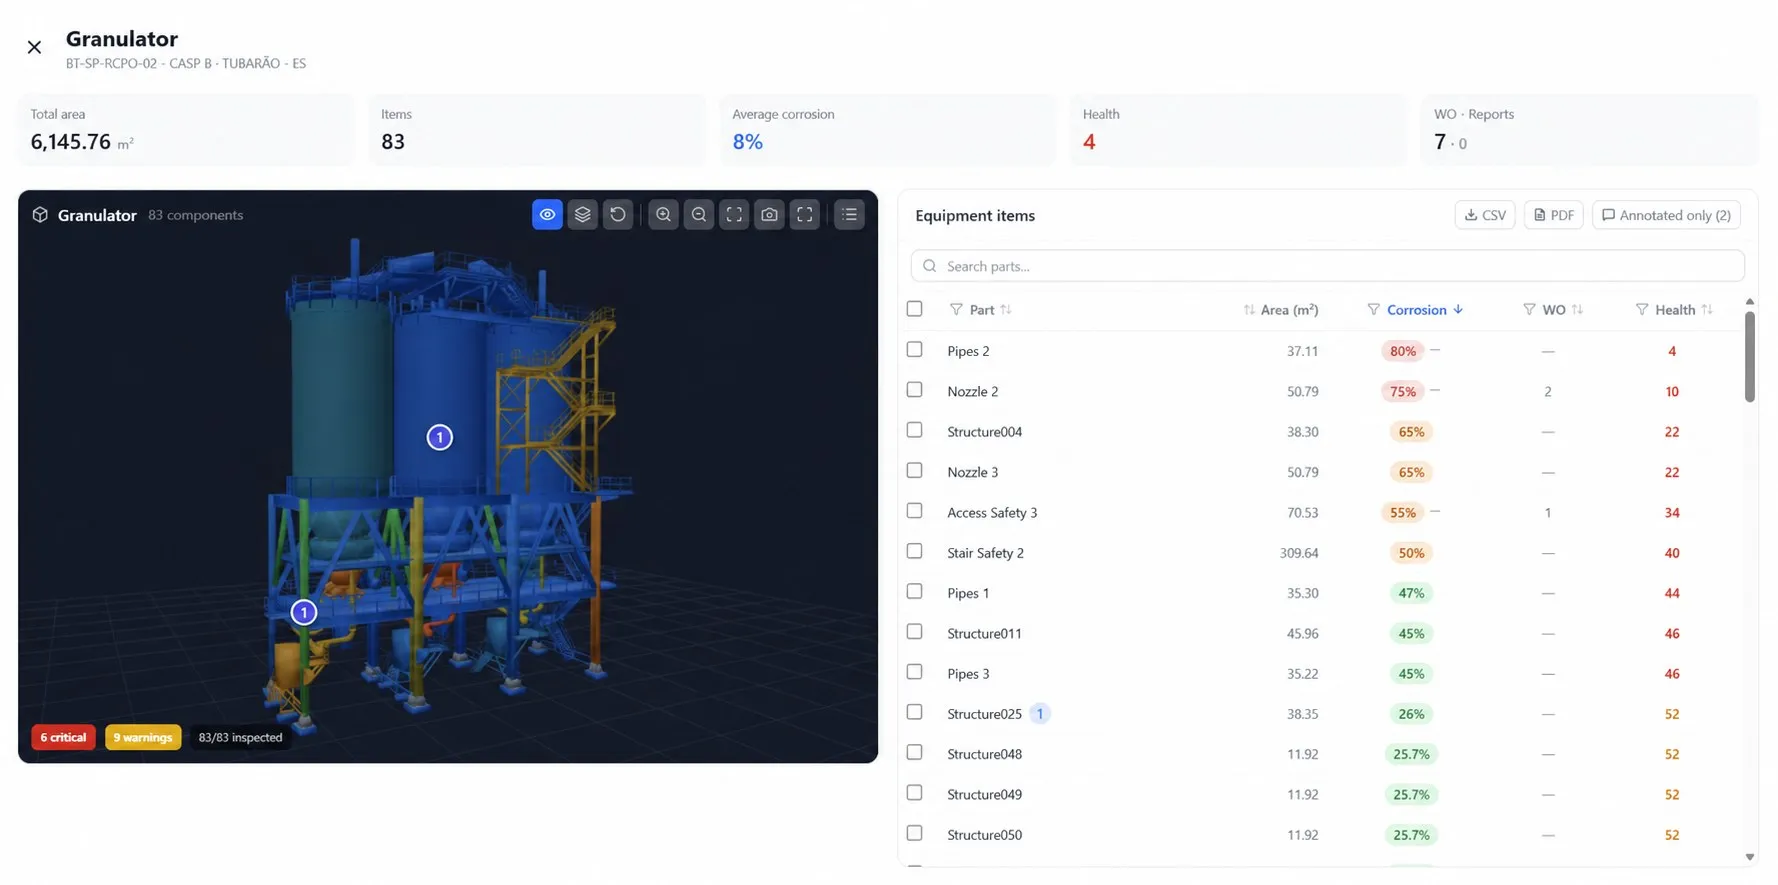
Task: Export items as PDF
Action: (x=1553, y=215)
